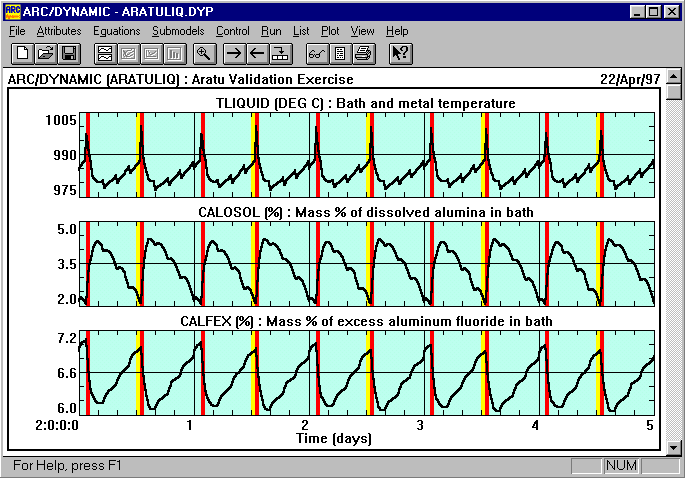Select the stacked strip-chart plot icon
The width and height of the screenshot is (685, 478).
coord(103,53)
